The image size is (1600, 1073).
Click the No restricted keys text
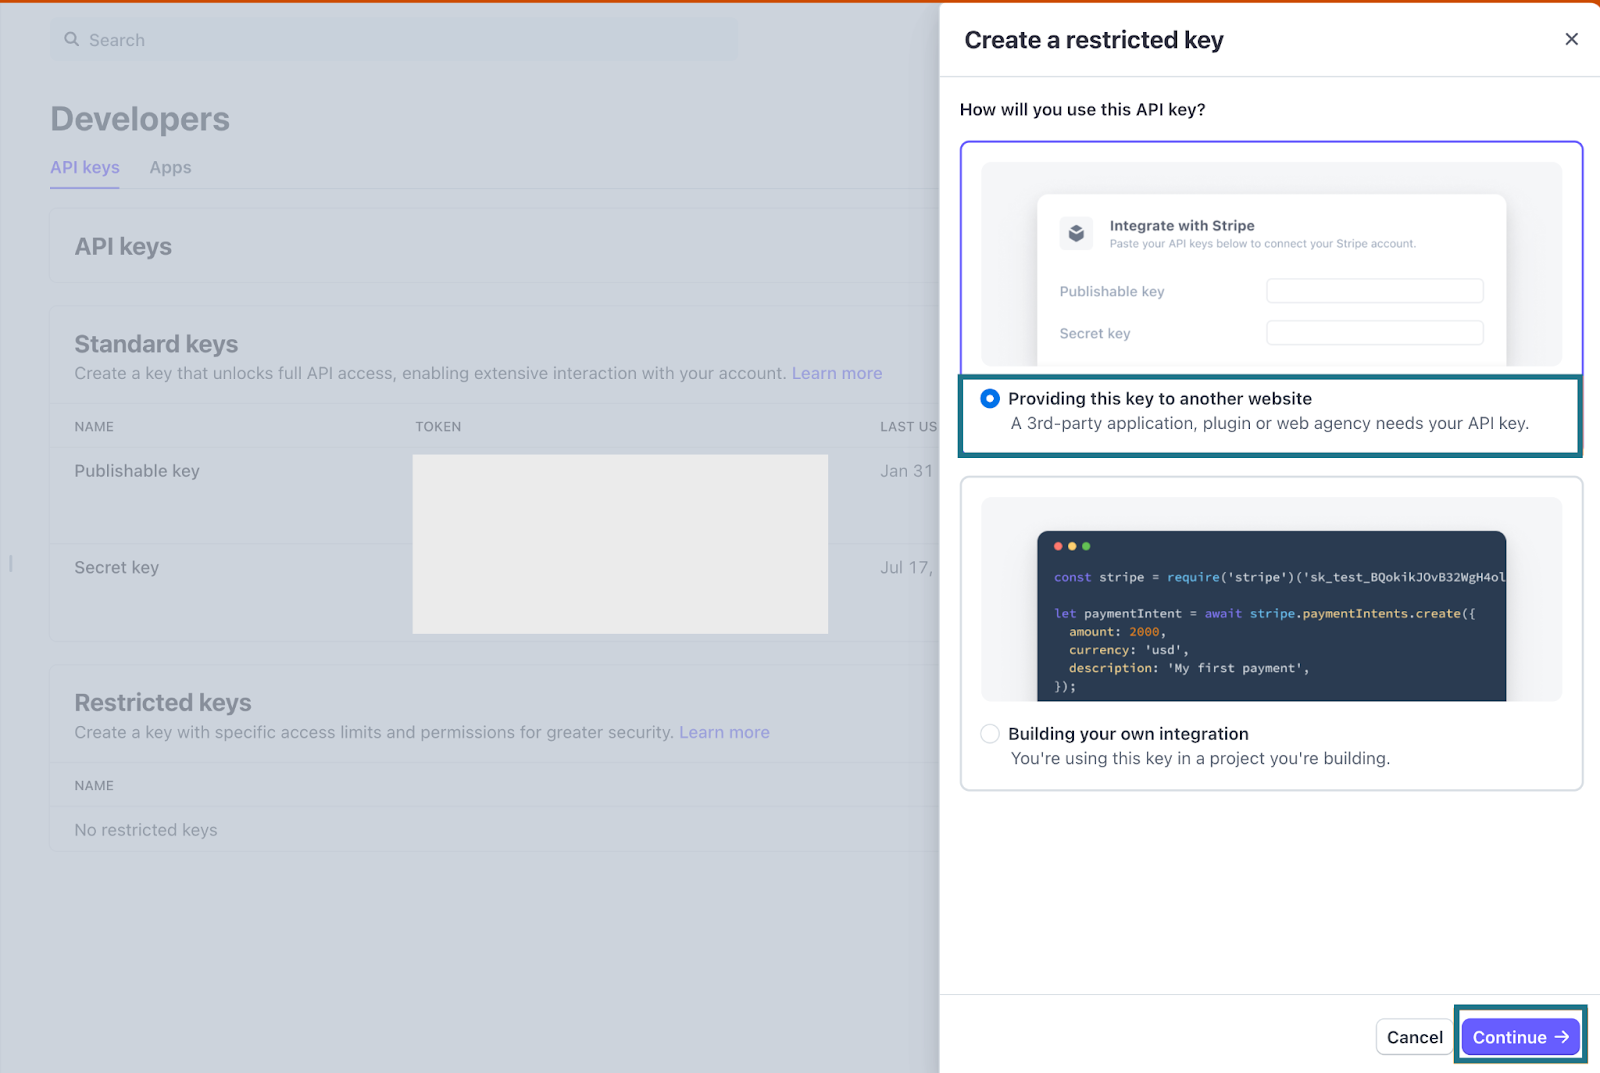[146, 830]
